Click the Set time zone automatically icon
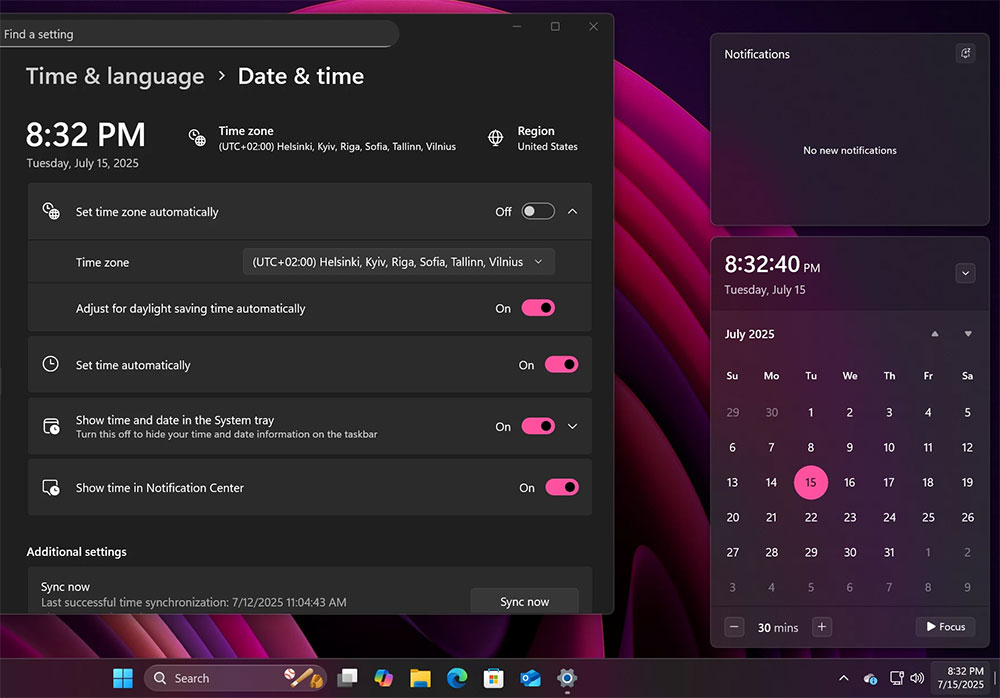 point(51,211)
